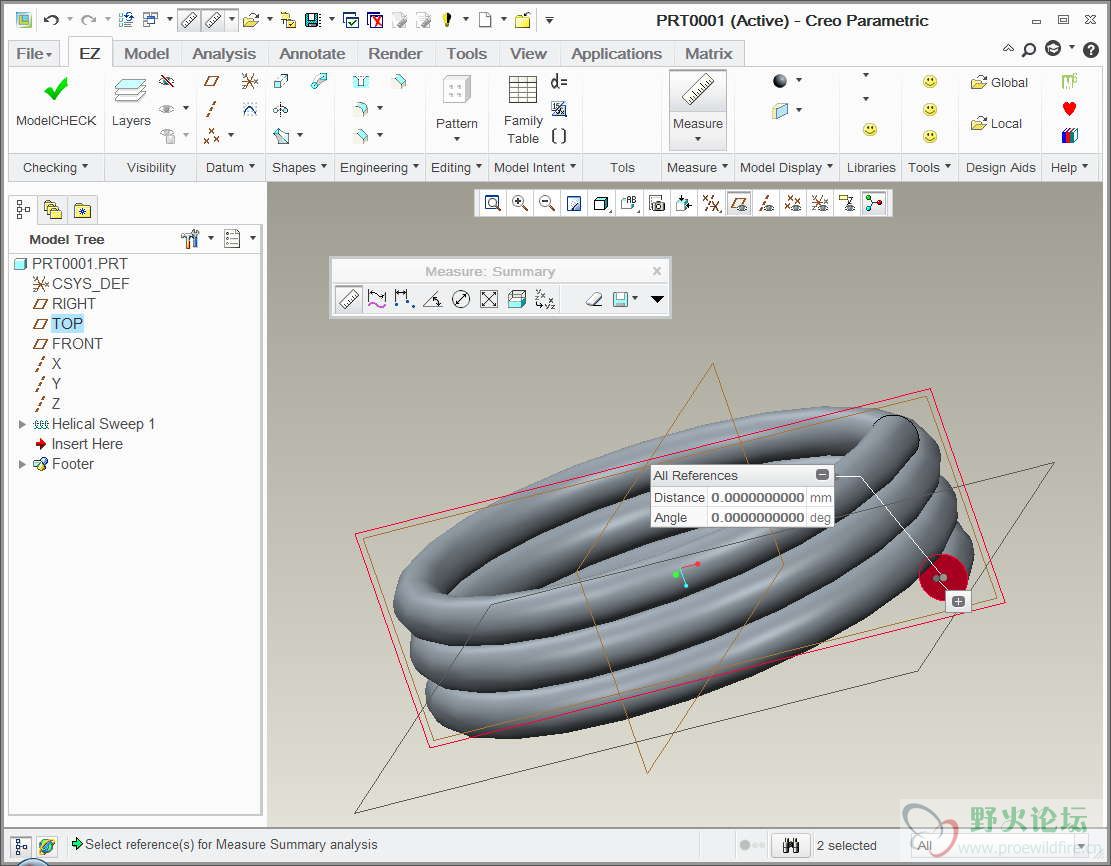Insert a datum axis from ribbon
The height and width of the screenshot is (866, 1111).
pyautogui.click(x=211, y=108)
